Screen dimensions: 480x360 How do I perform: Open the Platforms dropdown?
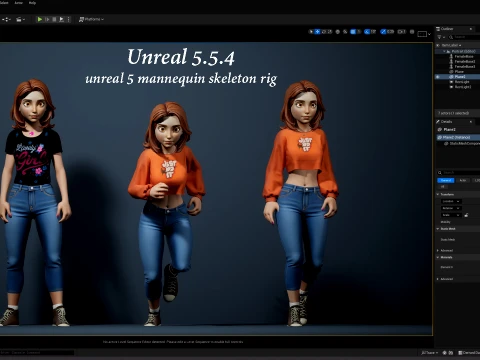pyautogui.click(x=91, y=19)
